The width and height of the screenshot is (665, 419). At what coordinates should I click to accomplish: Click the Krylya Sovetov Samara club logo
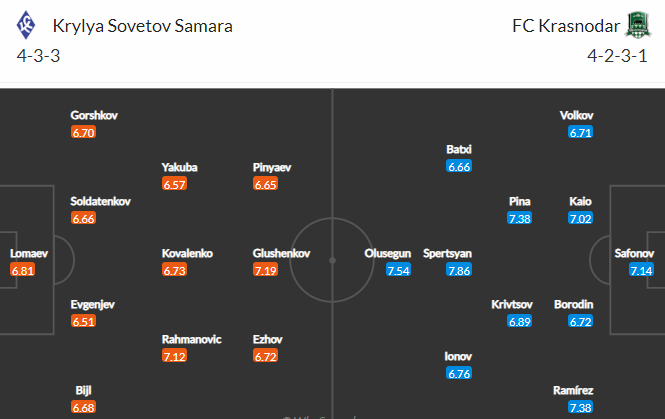pyautogui.click(x=26, y=25)
